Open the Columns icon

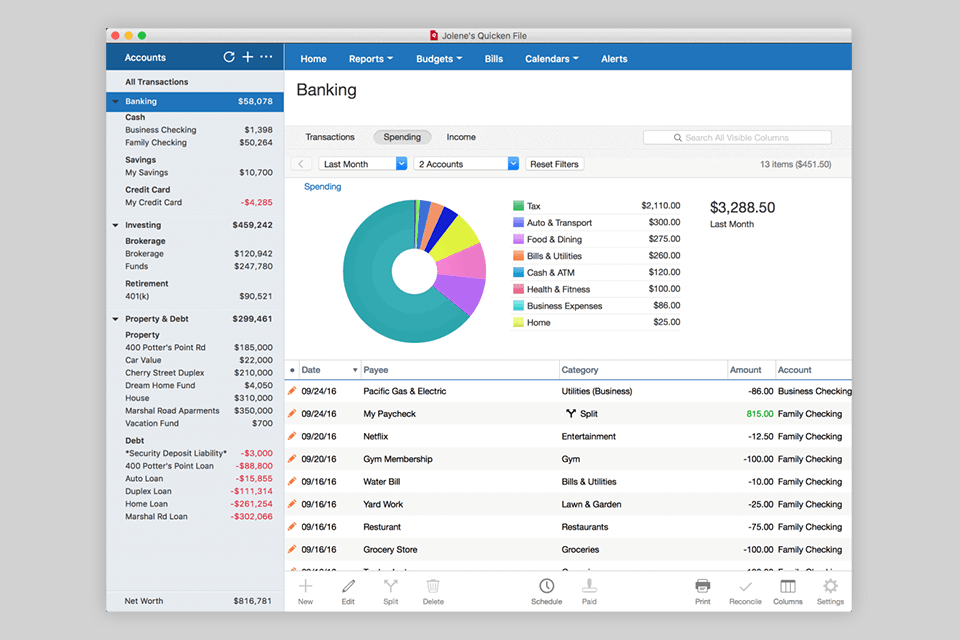(788, 586)
